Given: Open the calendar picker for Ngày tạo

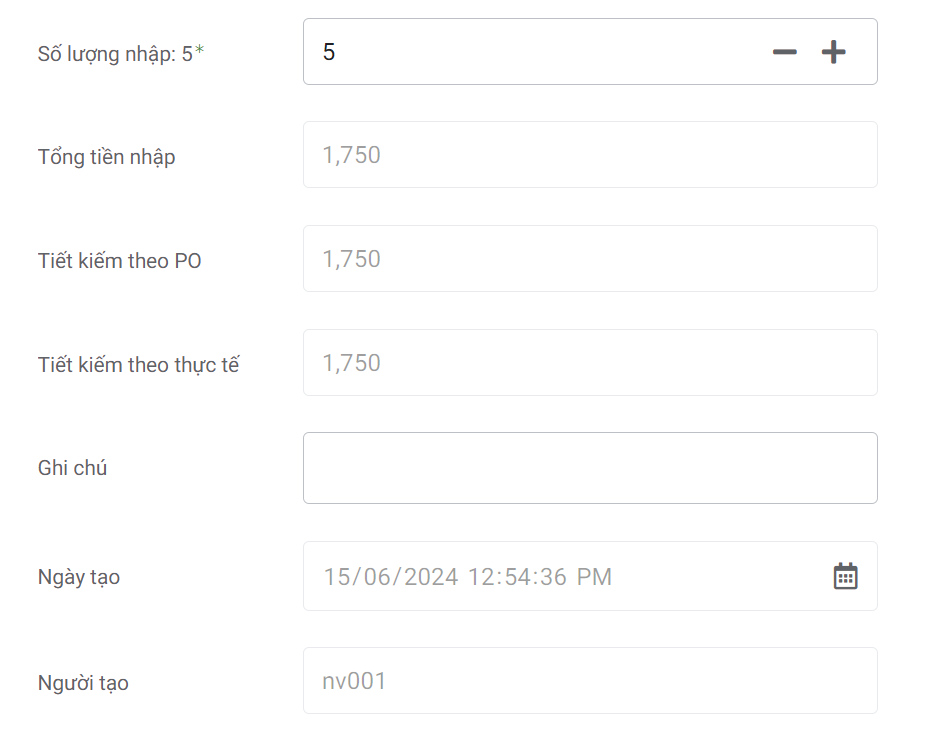Looking at the screenshot, I should pos(845,576).
